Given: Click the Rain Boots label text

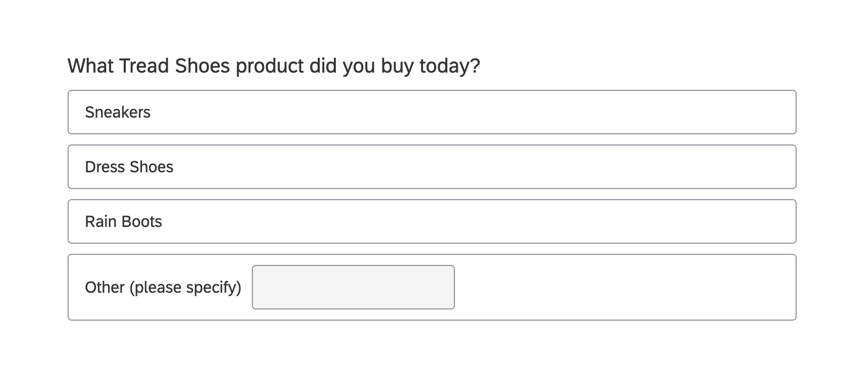Looking at the screenshot, I should 124,222.
